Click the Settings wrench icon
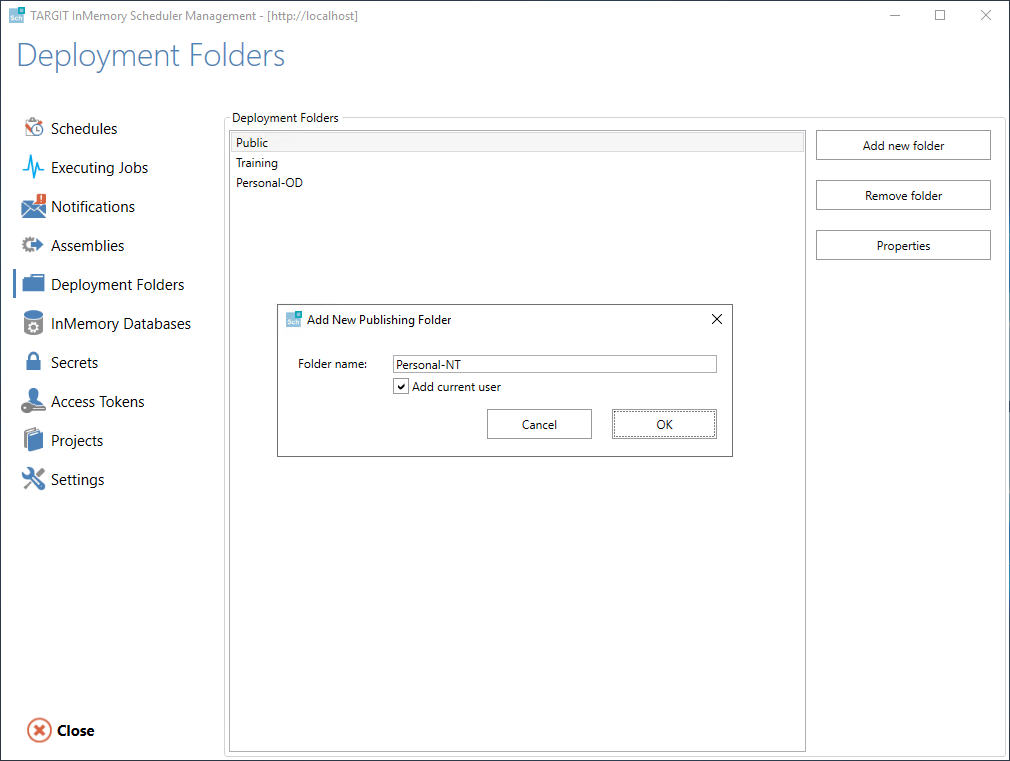This screenshot has width=1010, height=761. pyautogui.click(x=33, y=479)
